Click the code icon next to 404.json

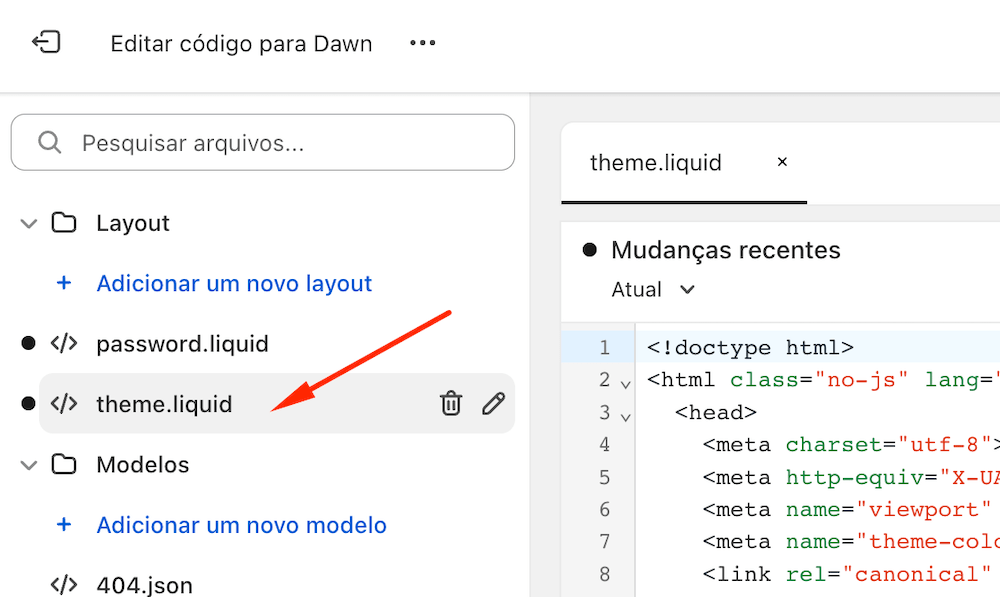[64, 584]
